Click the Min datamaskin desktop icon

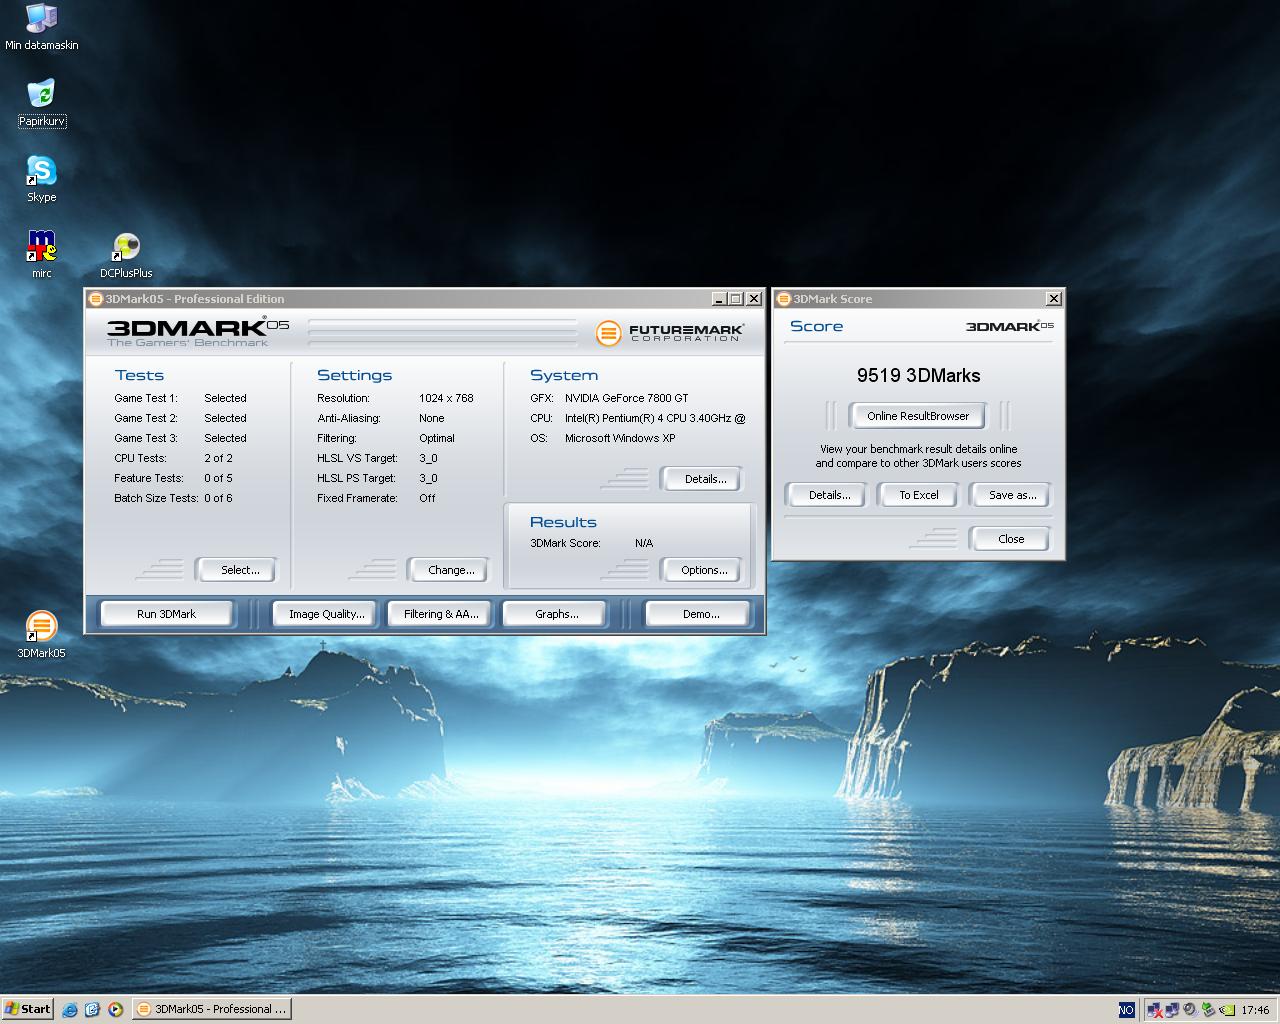[41, 20]
